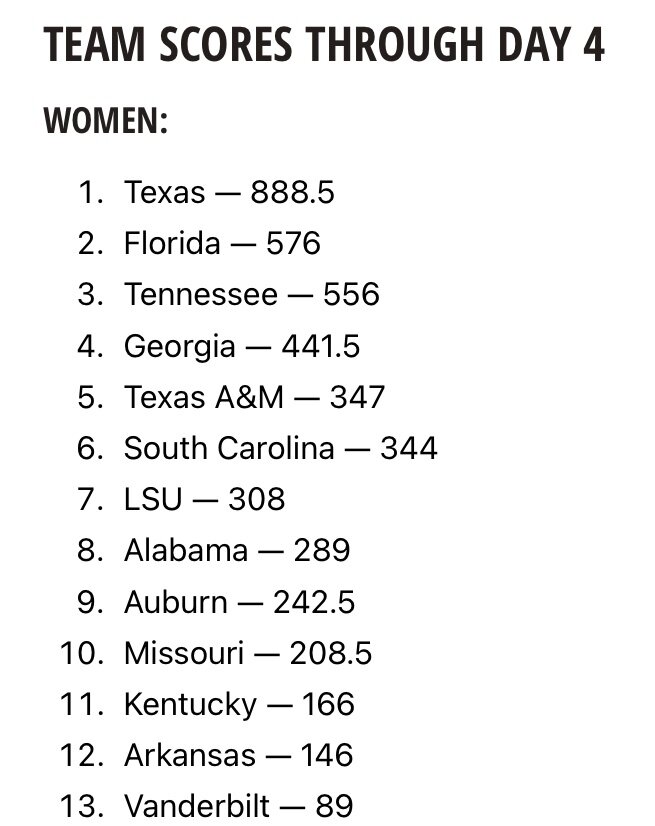Click list number 1 beside Texas
Screen dimensions: 655x826
[90, 192]
